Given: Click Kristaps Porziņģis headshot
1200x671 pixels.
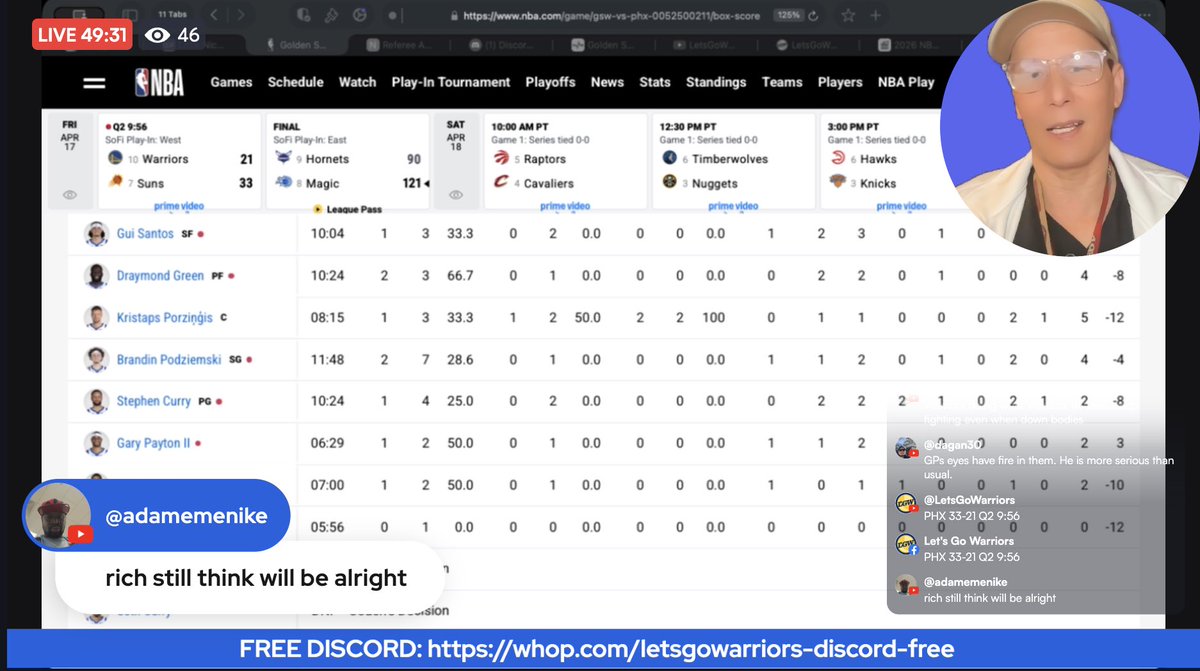Looking at the screenshot, I should pyautogui.click(x=96, y=318).
